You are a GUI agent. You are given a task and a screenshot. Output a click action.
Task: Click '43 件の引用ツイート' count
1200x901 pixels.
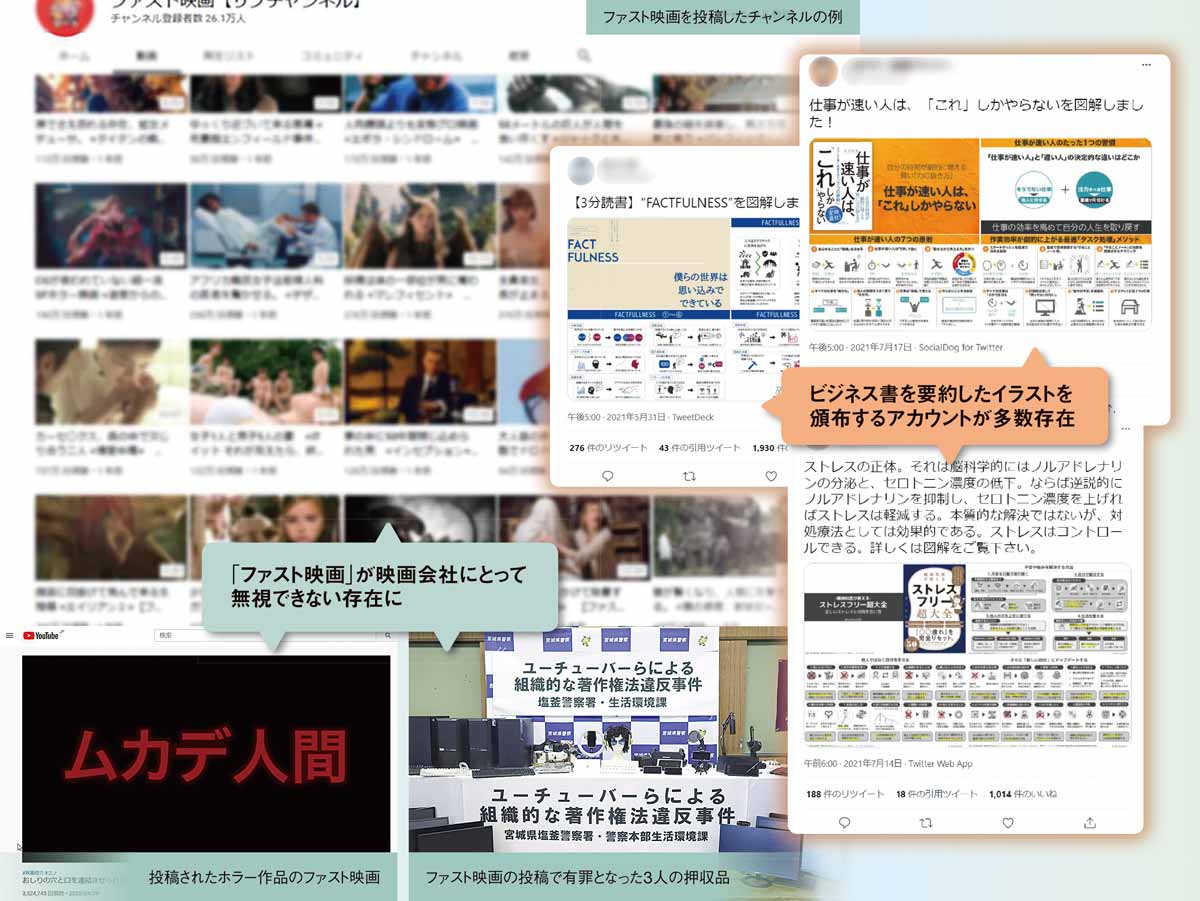pyautogui.click(x=699, y=448)
